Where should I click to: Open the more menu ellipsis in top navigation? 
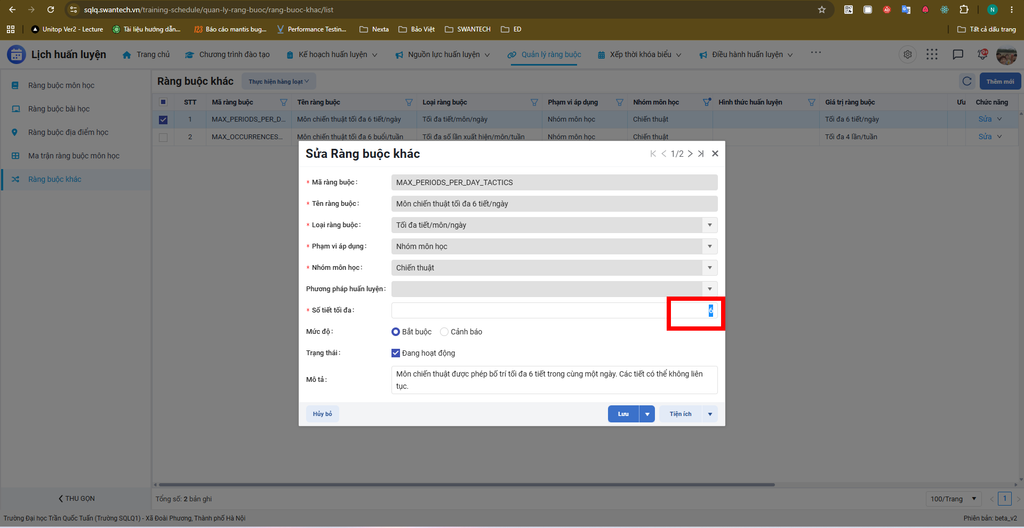click(x=816, y=52)
